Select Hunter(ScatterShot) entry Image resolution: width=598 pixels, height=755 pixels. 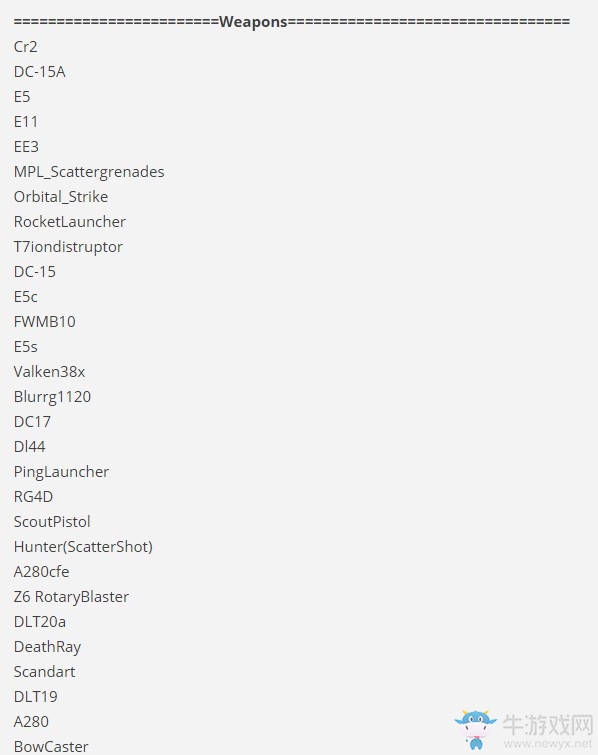point(83,547)
